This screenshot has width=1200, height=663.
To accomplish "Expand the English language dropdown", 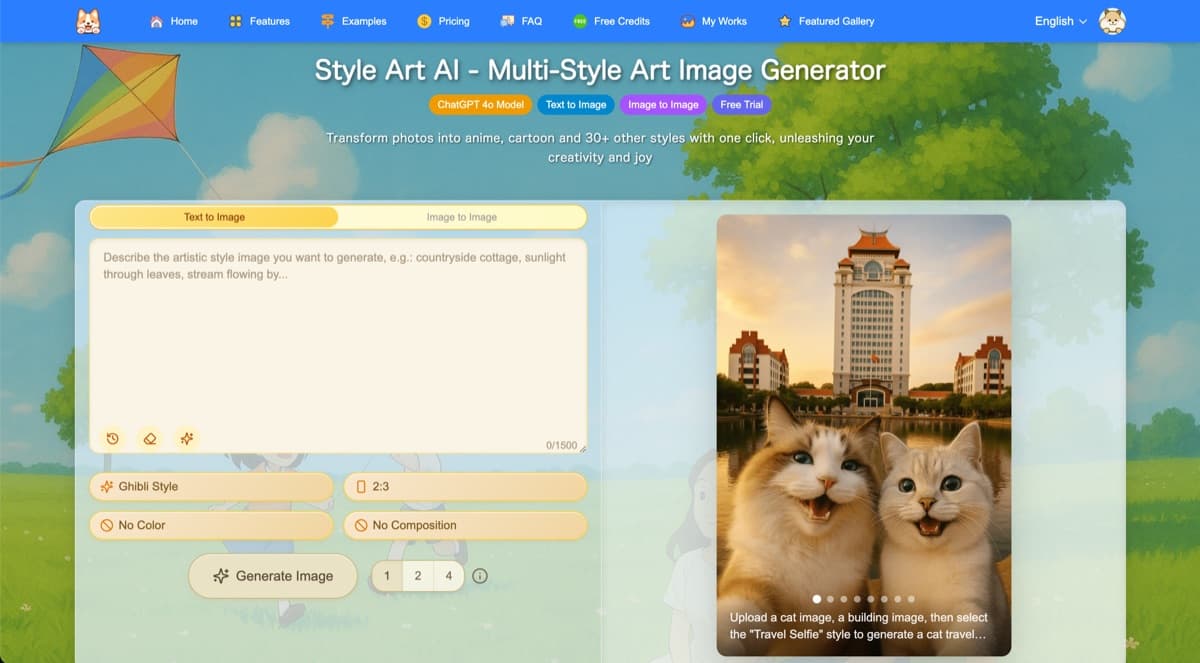I will (x=1059, y=20).
